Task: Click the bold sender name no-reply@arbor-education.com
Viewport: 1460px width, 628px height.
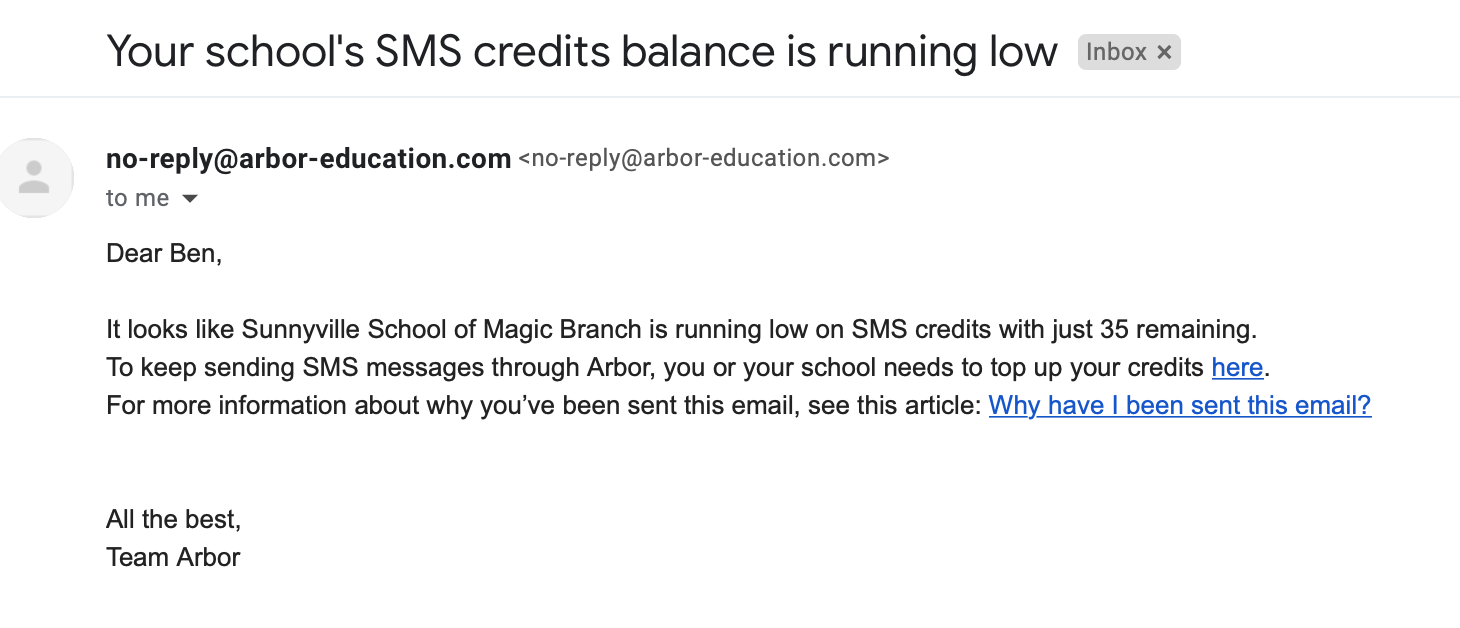Action: click(309, 158)
